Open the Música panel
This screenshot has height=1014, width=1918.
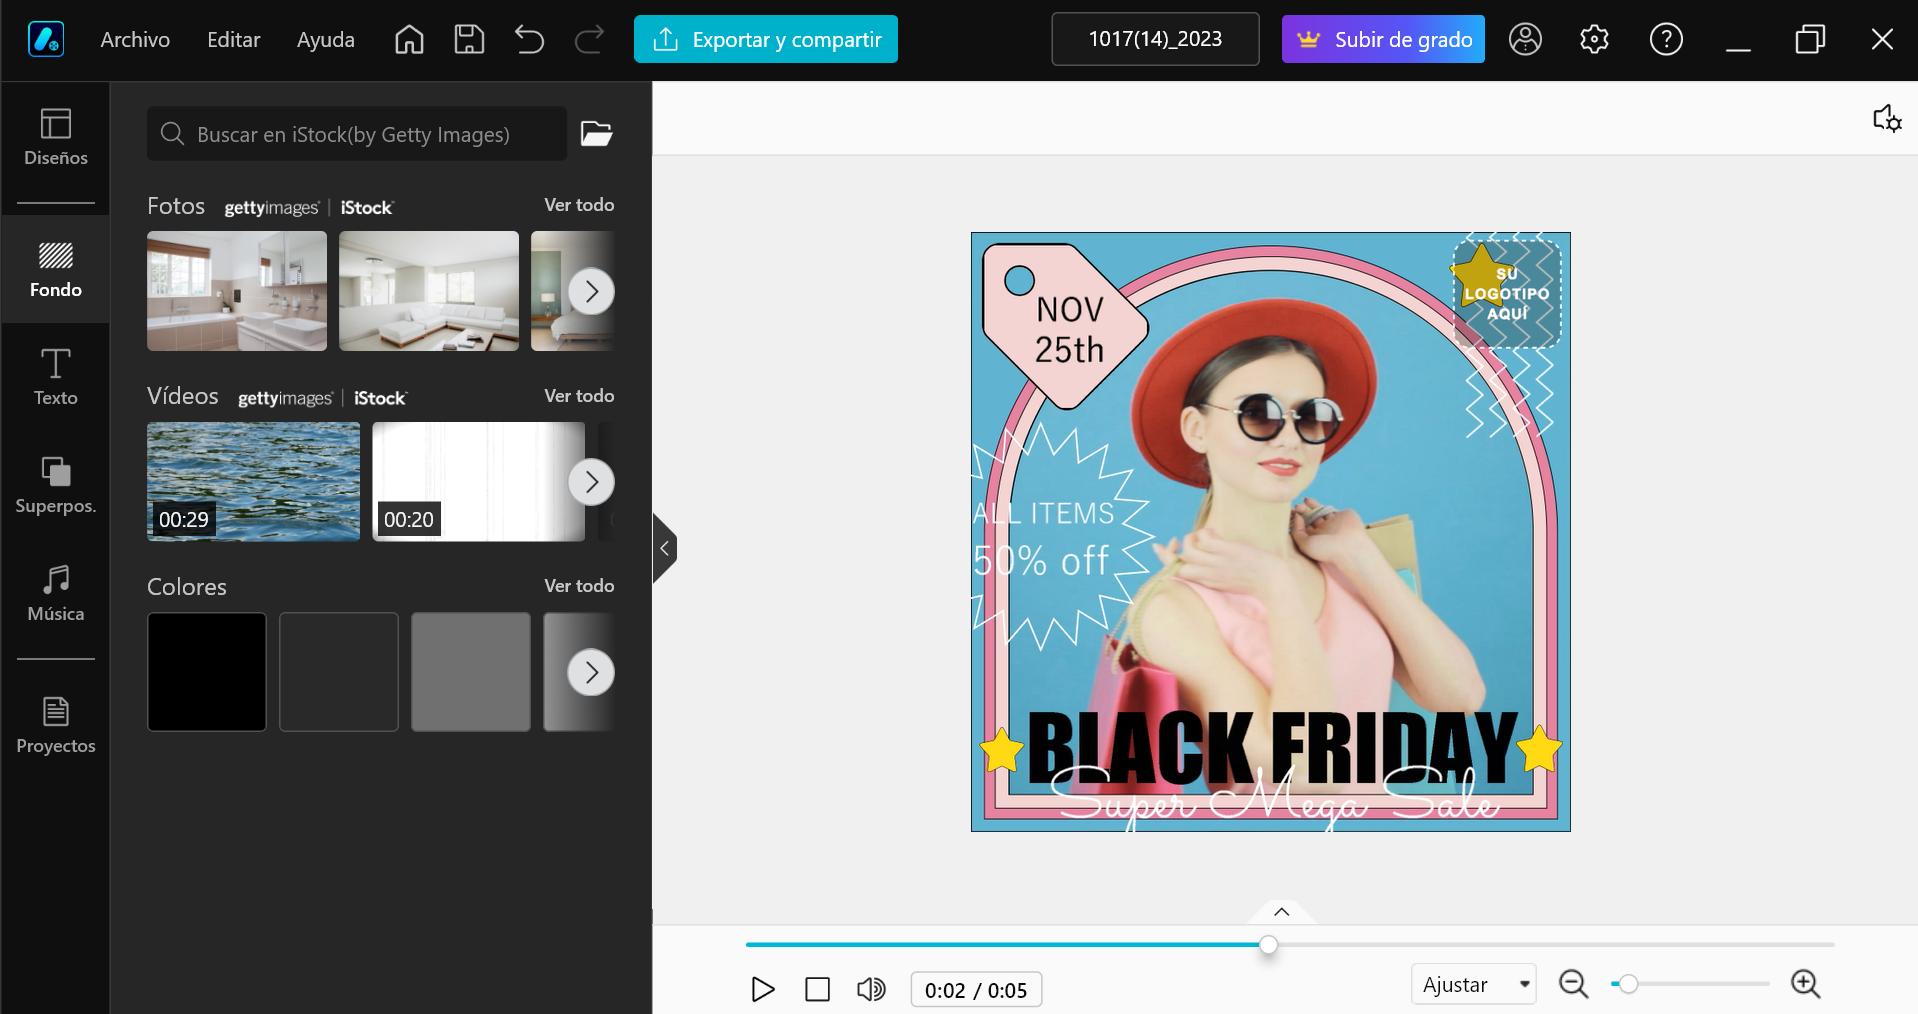(55, 596)
